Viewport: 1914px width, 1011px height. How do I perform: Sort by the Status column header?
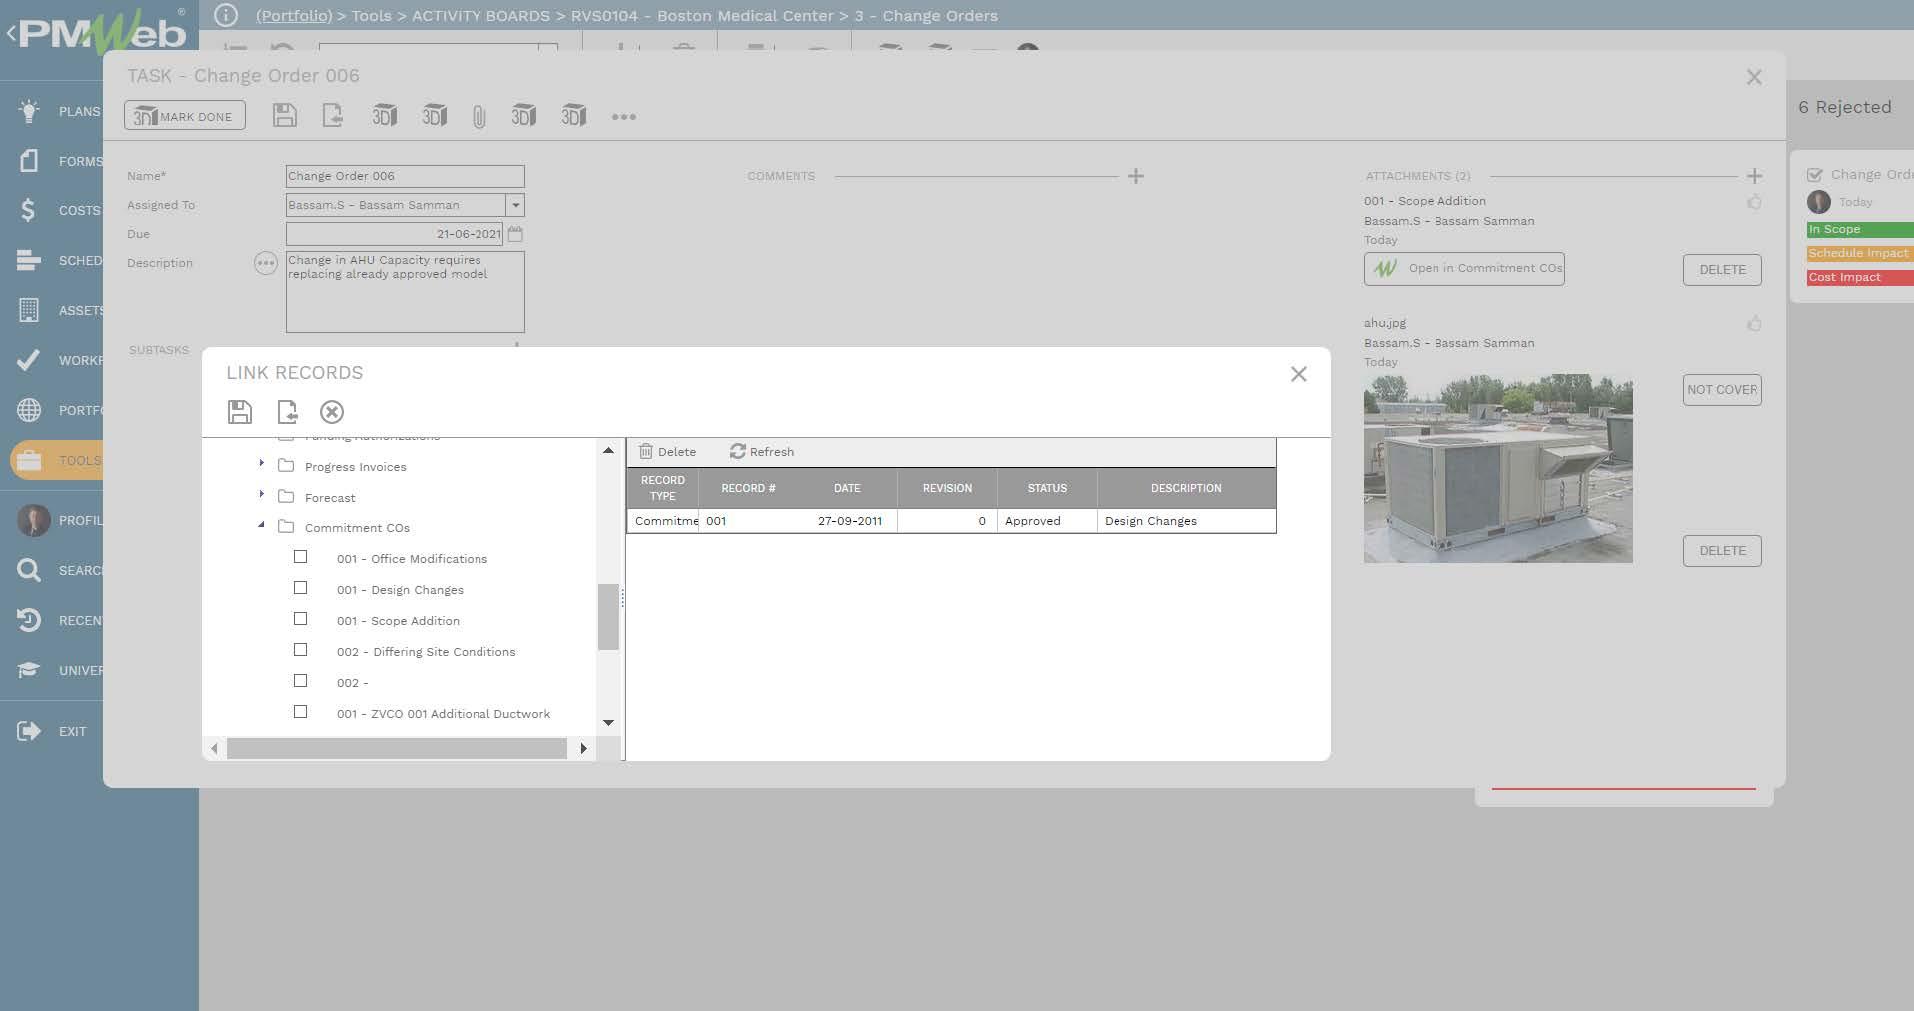1047,488
